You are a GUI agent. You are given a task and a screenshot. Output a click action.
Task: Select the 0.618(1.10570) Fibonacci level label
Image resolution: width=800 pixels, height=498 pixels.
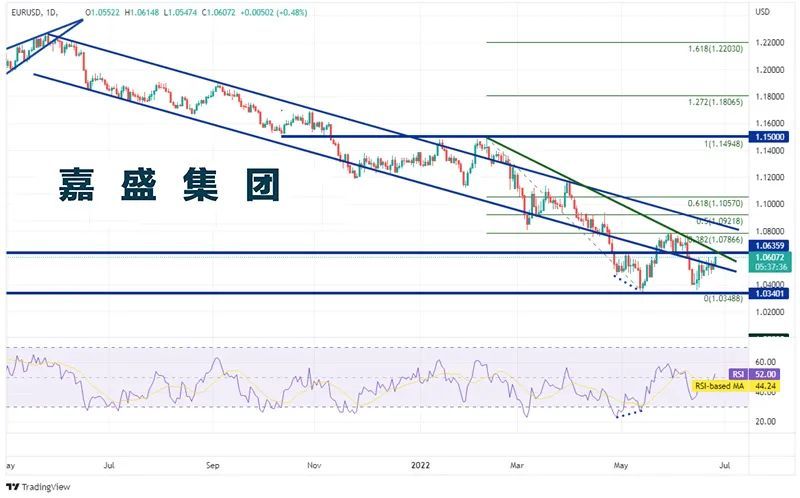point(715,203)
